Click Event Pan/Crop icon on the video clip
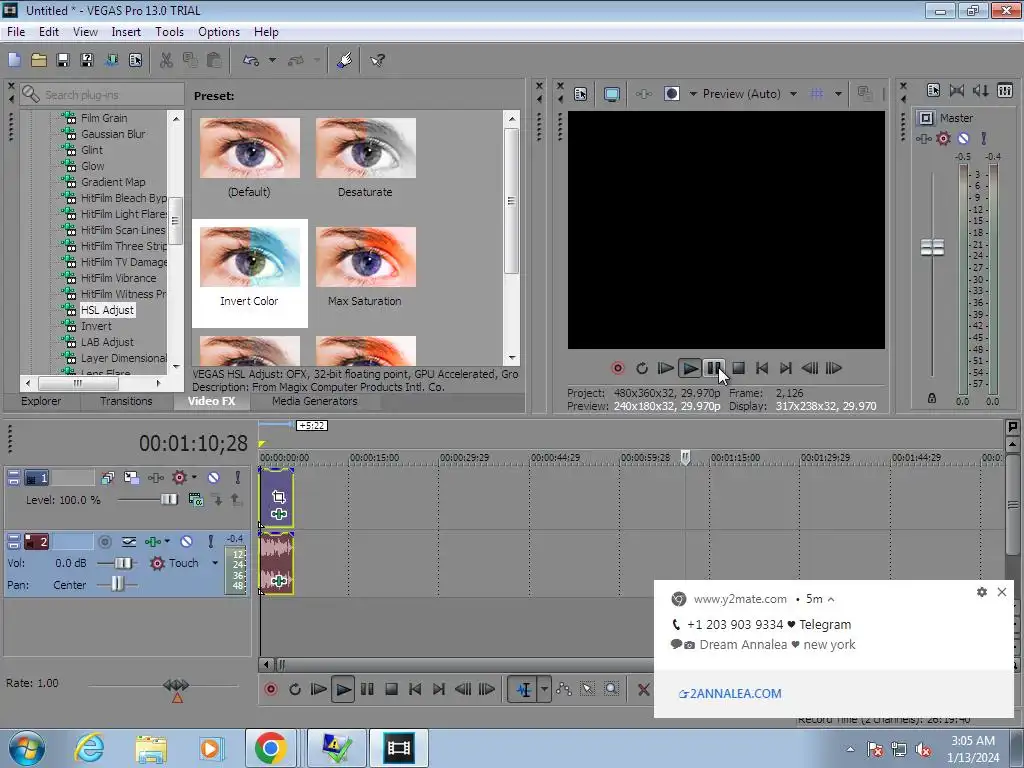1024x768 pixels. click(279, 497)
